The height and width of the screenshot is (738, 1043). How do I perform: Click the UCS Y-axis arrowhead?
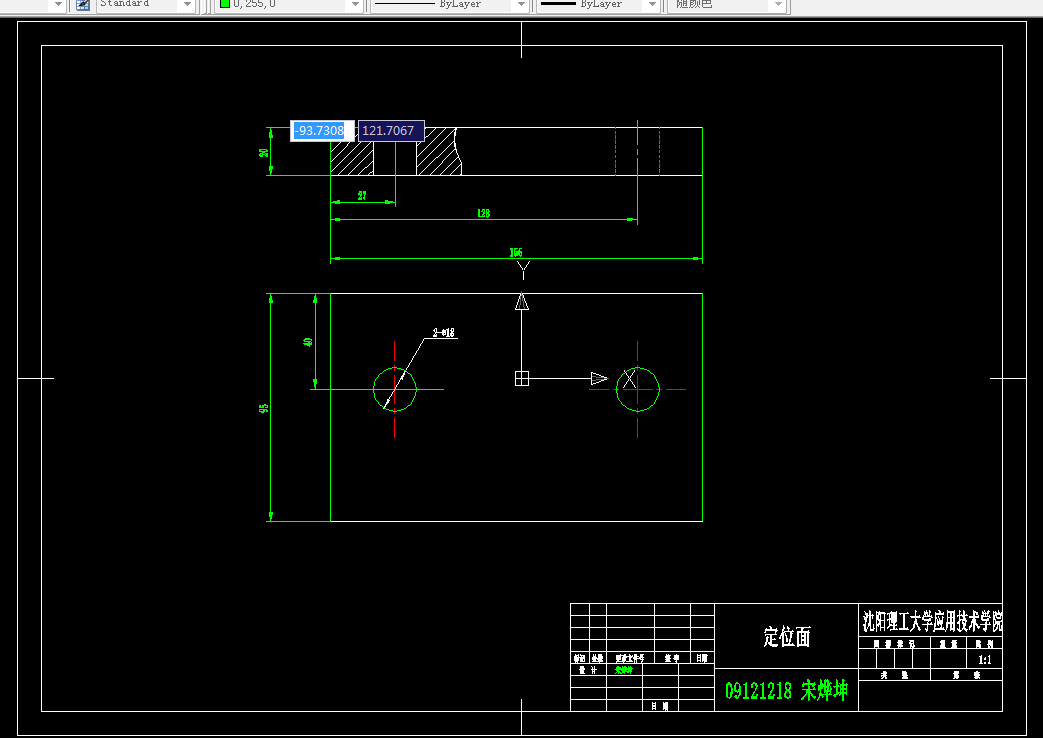(522, 301)
